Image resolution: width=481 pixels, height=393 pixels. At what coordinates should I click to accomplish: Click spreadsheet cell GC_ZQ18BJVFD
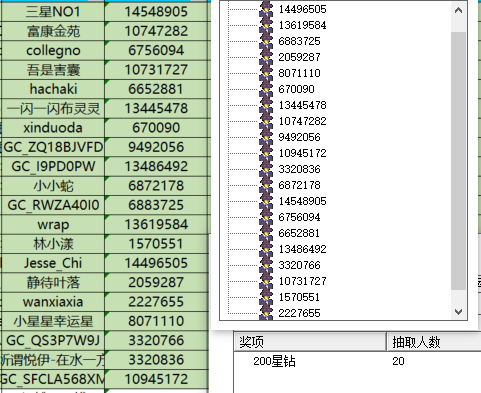coord(53,147)
